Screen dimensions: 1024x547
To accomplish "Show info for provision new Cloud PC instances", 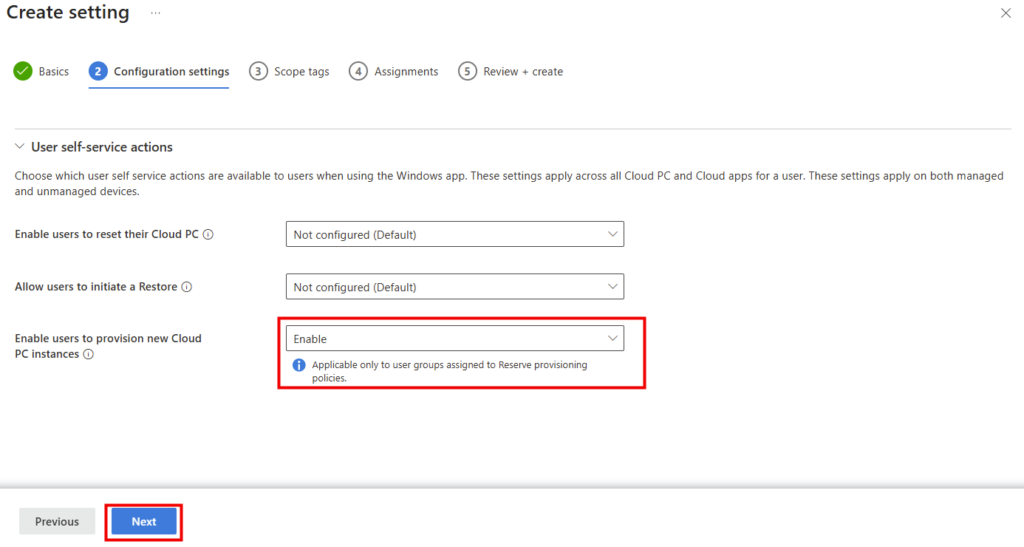I will pos(88,354).
